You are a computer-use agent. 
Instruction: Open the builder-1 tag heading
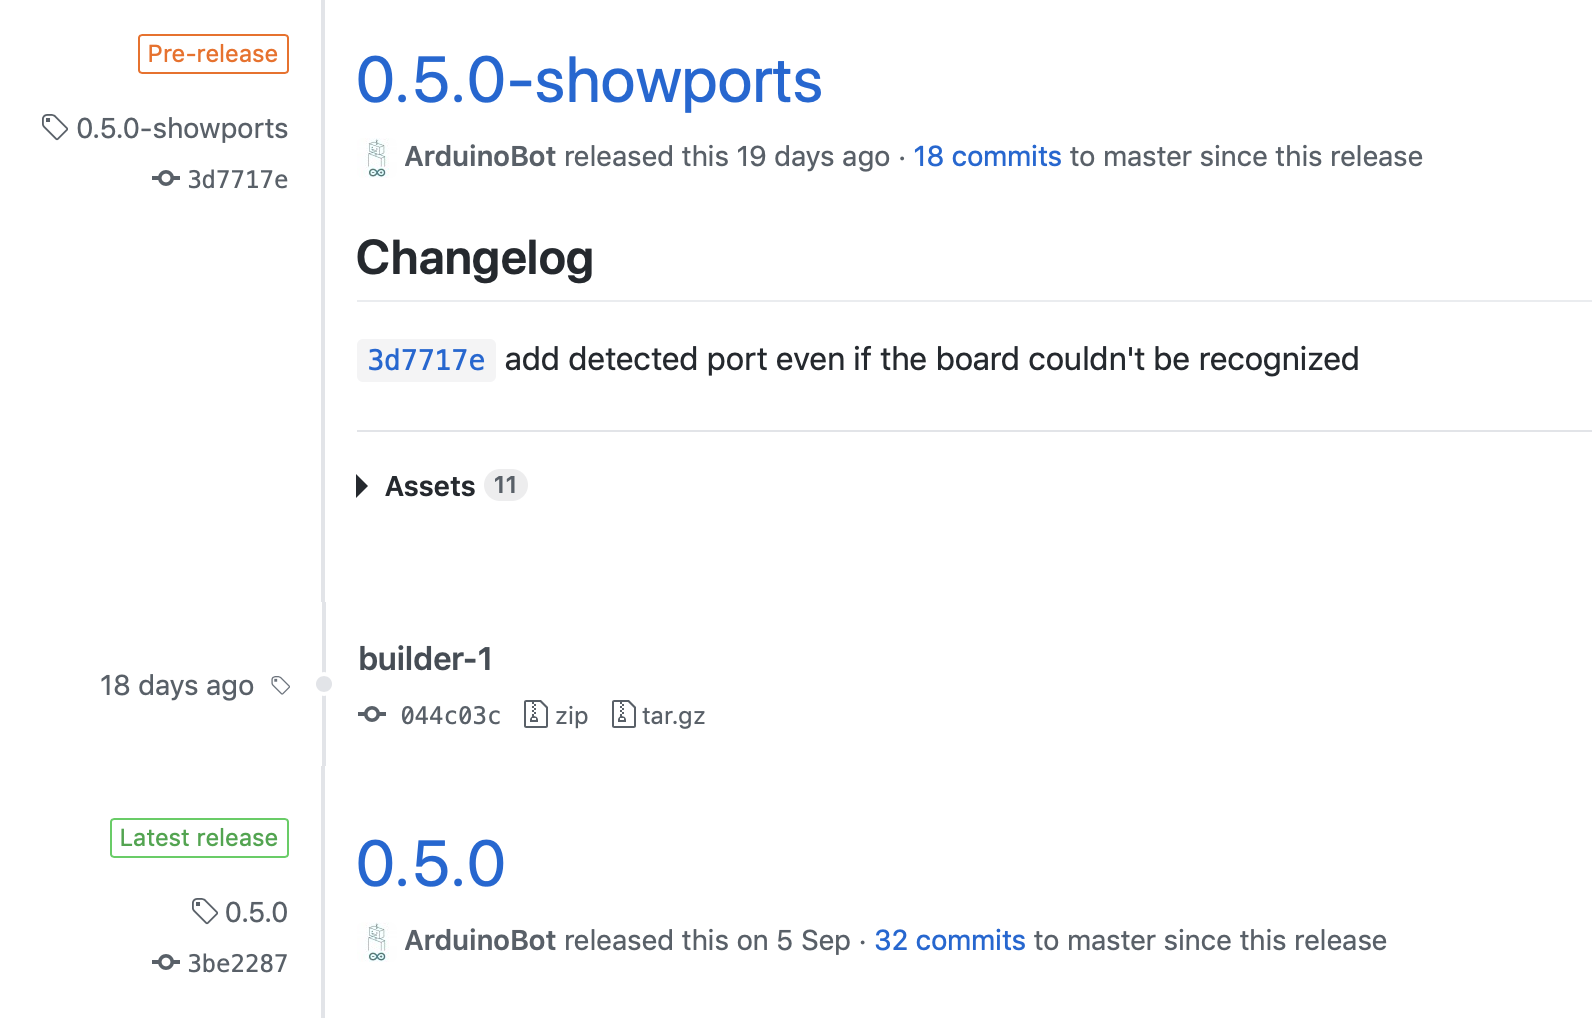tap(425, 659)
